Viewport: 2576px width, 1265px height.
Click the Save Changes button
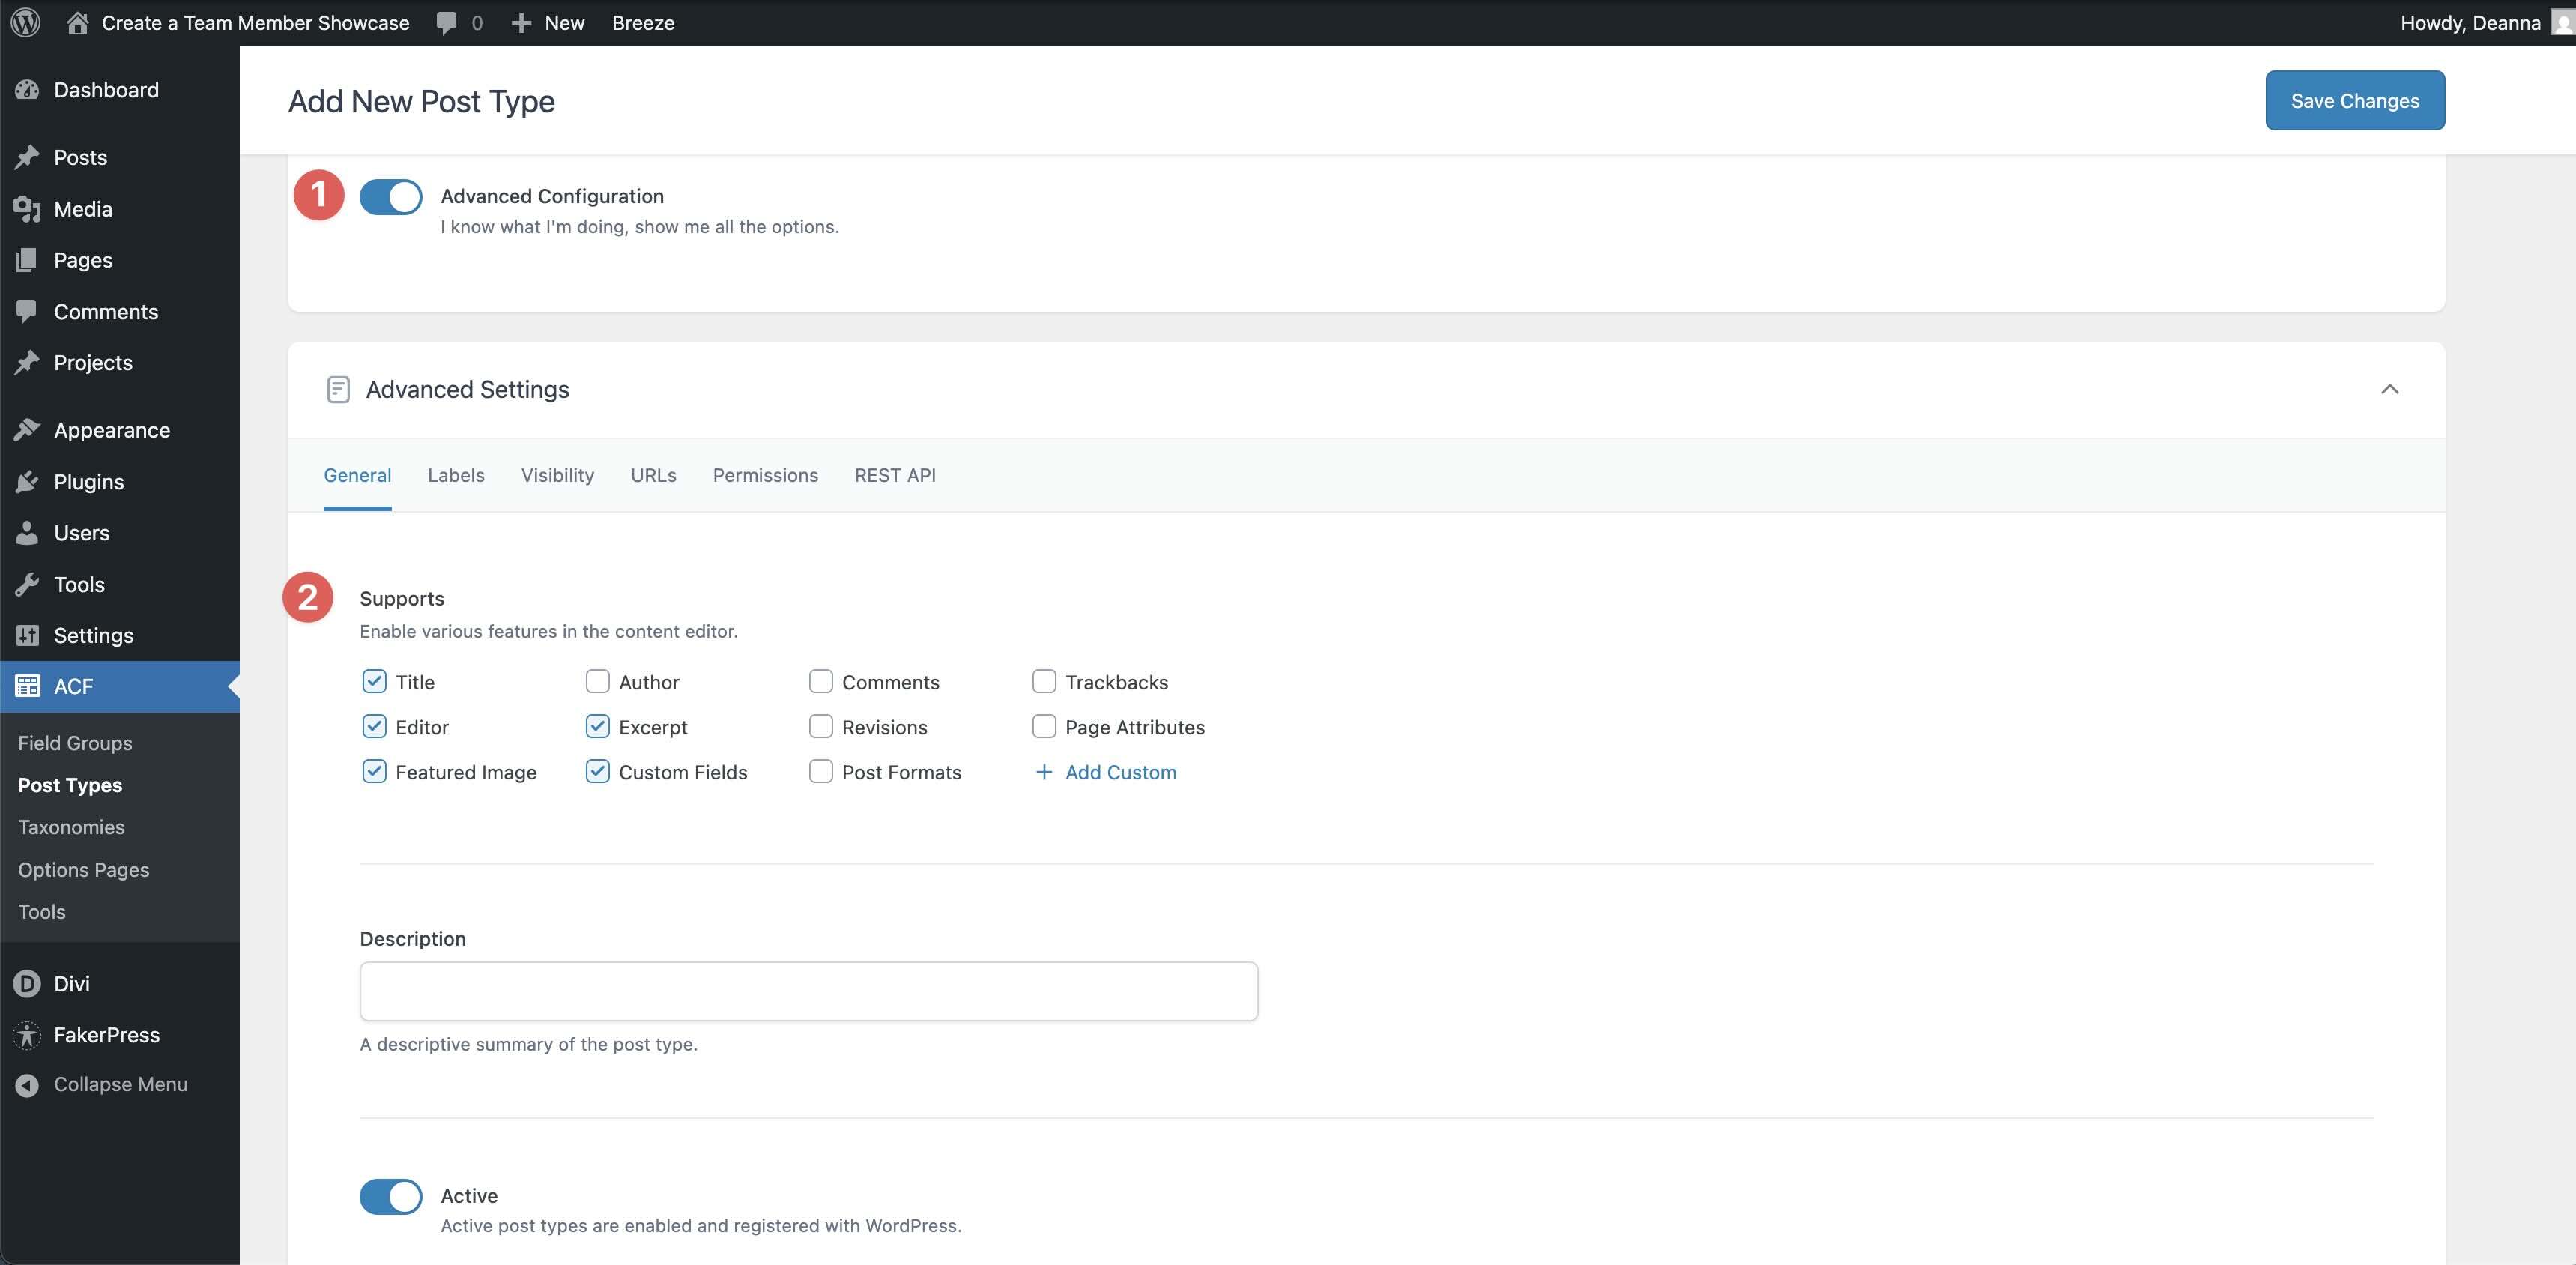coord(2354,100)
